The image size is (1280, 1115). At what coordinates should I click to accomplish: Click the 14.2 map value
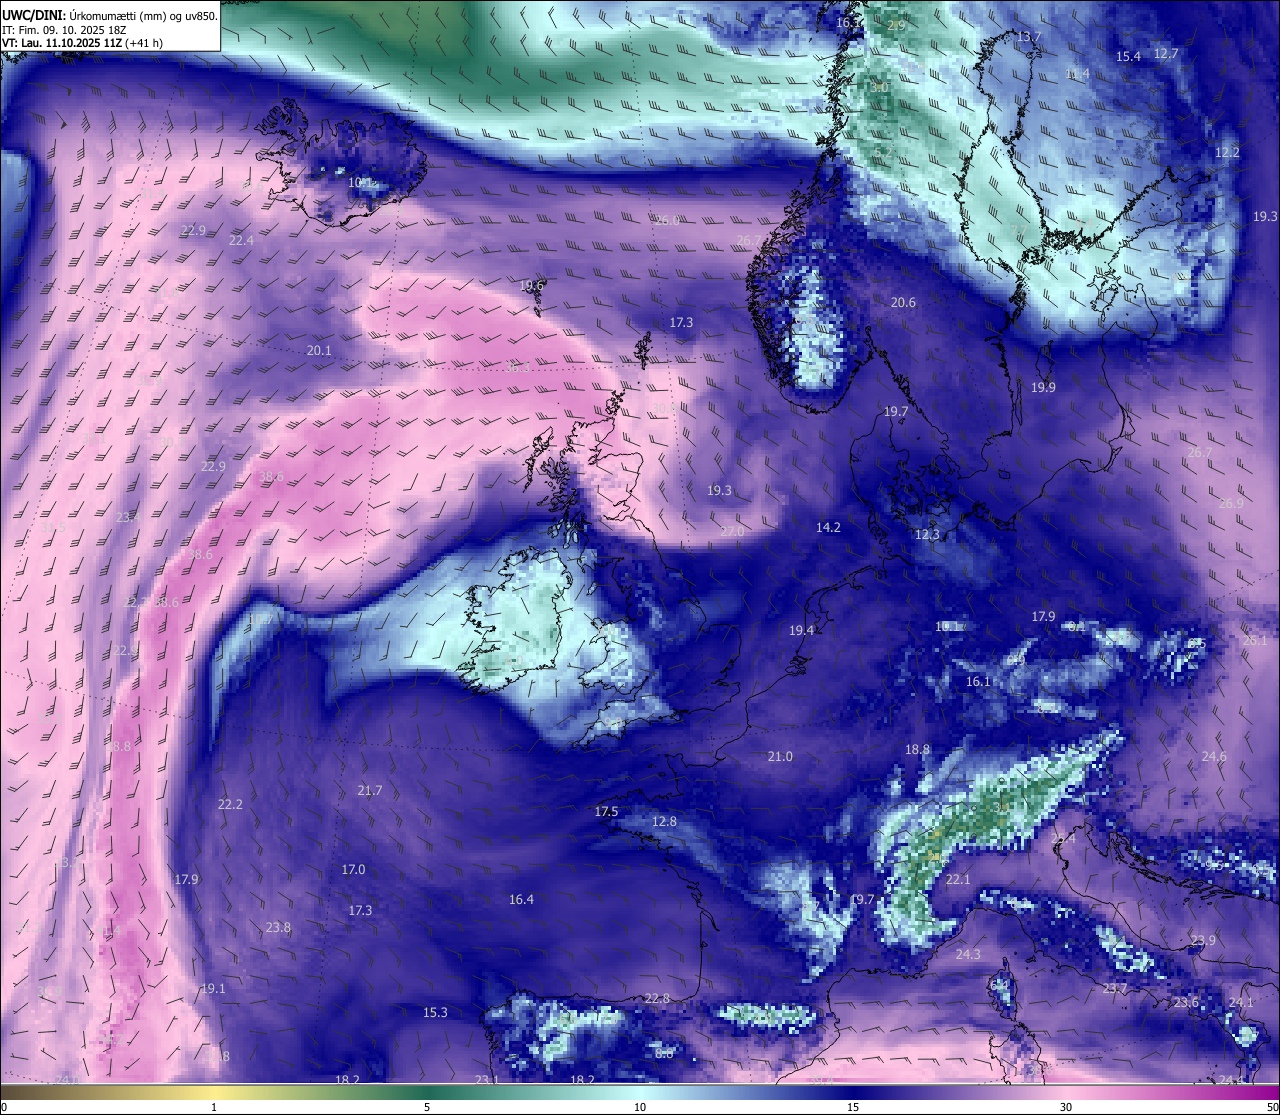click(x=828, y=527)
